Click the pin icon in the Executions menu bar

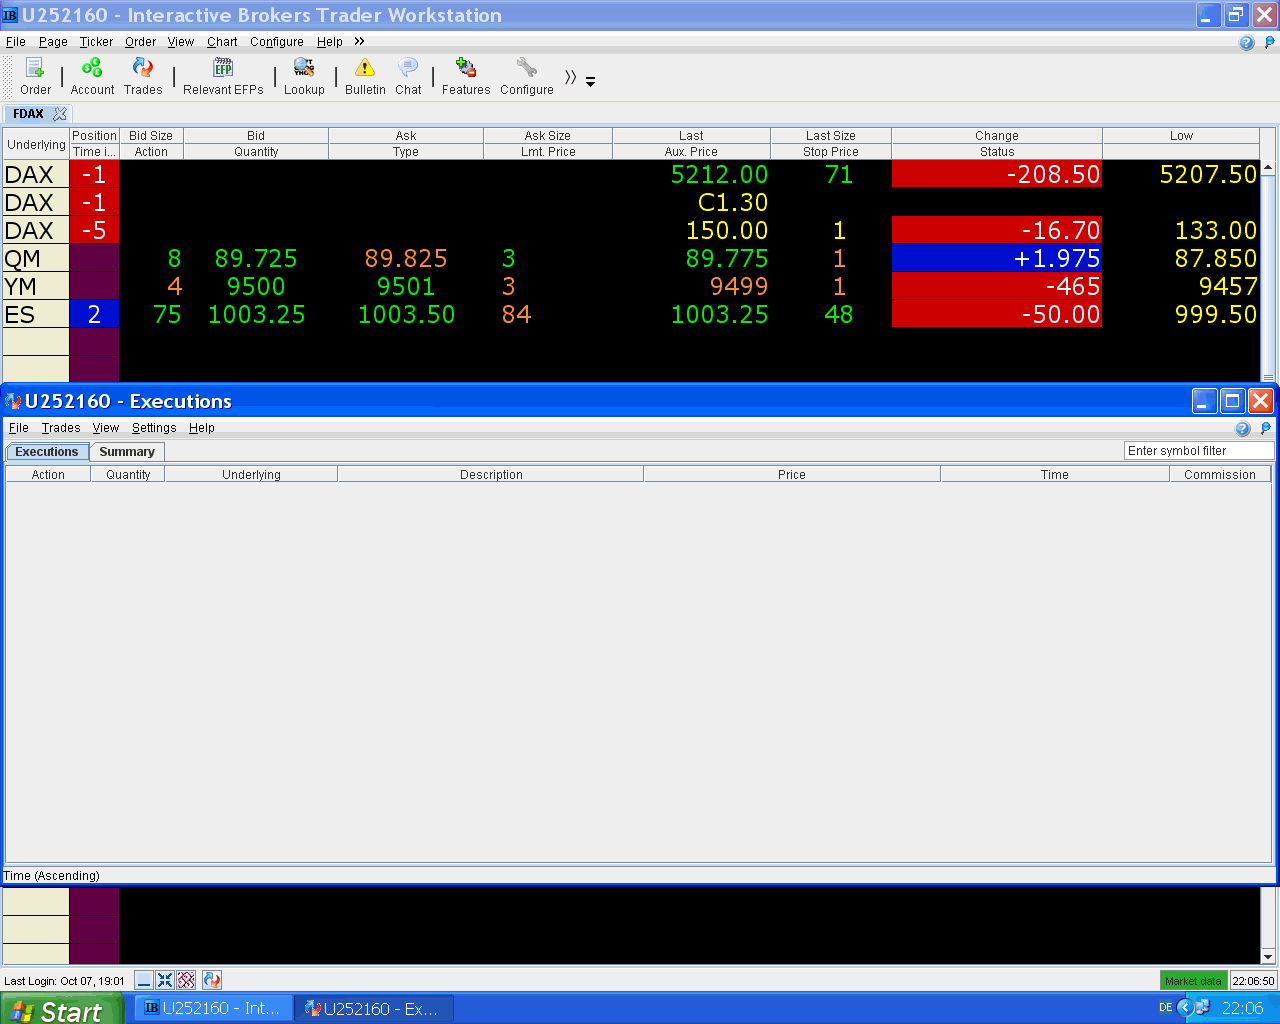pyautogui.click(x=1266, y=428)
